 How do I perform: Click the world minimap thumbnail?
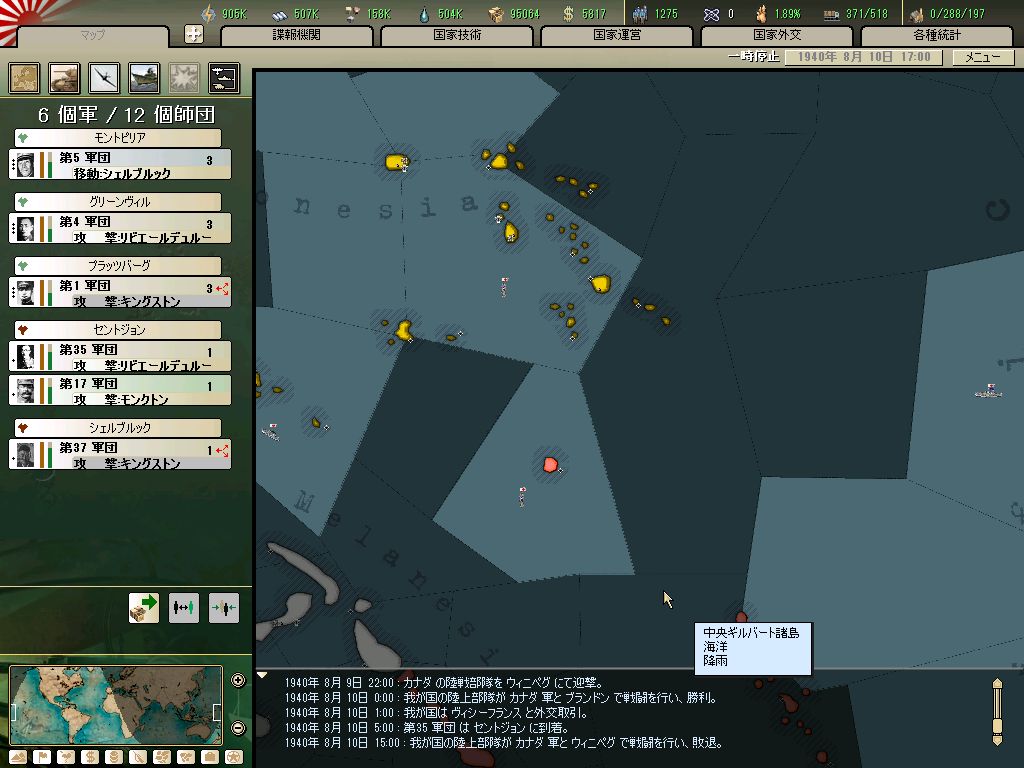(x=116, y=705)
